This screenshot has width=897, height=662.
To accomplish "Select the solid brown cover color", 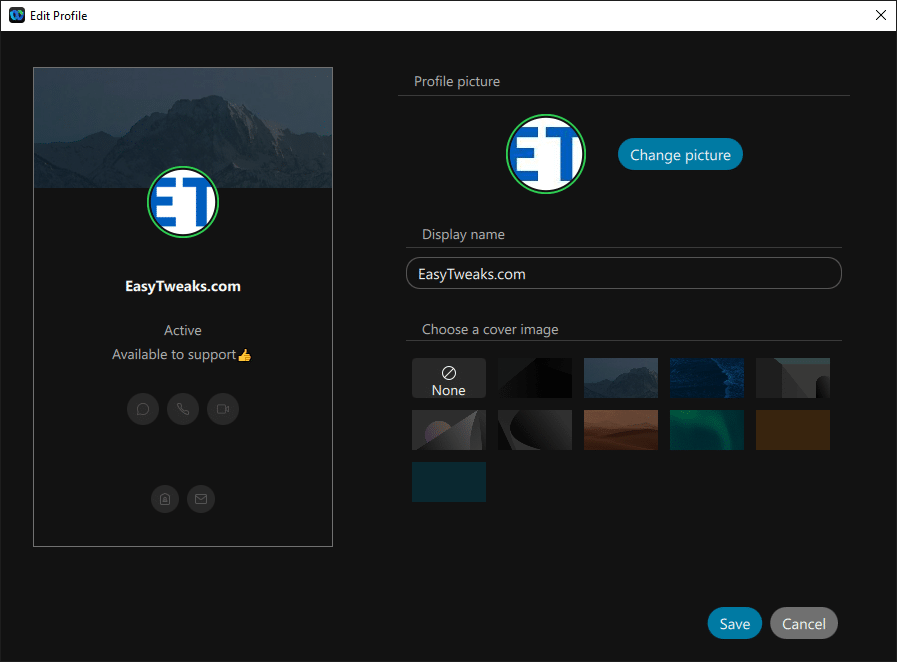I will pyautogui.click(x=793, y=430).
